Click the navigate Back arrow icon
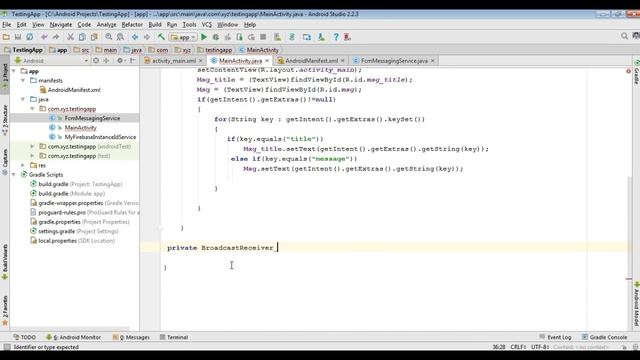This screenshot has height=360, width=640. (135, 37)
